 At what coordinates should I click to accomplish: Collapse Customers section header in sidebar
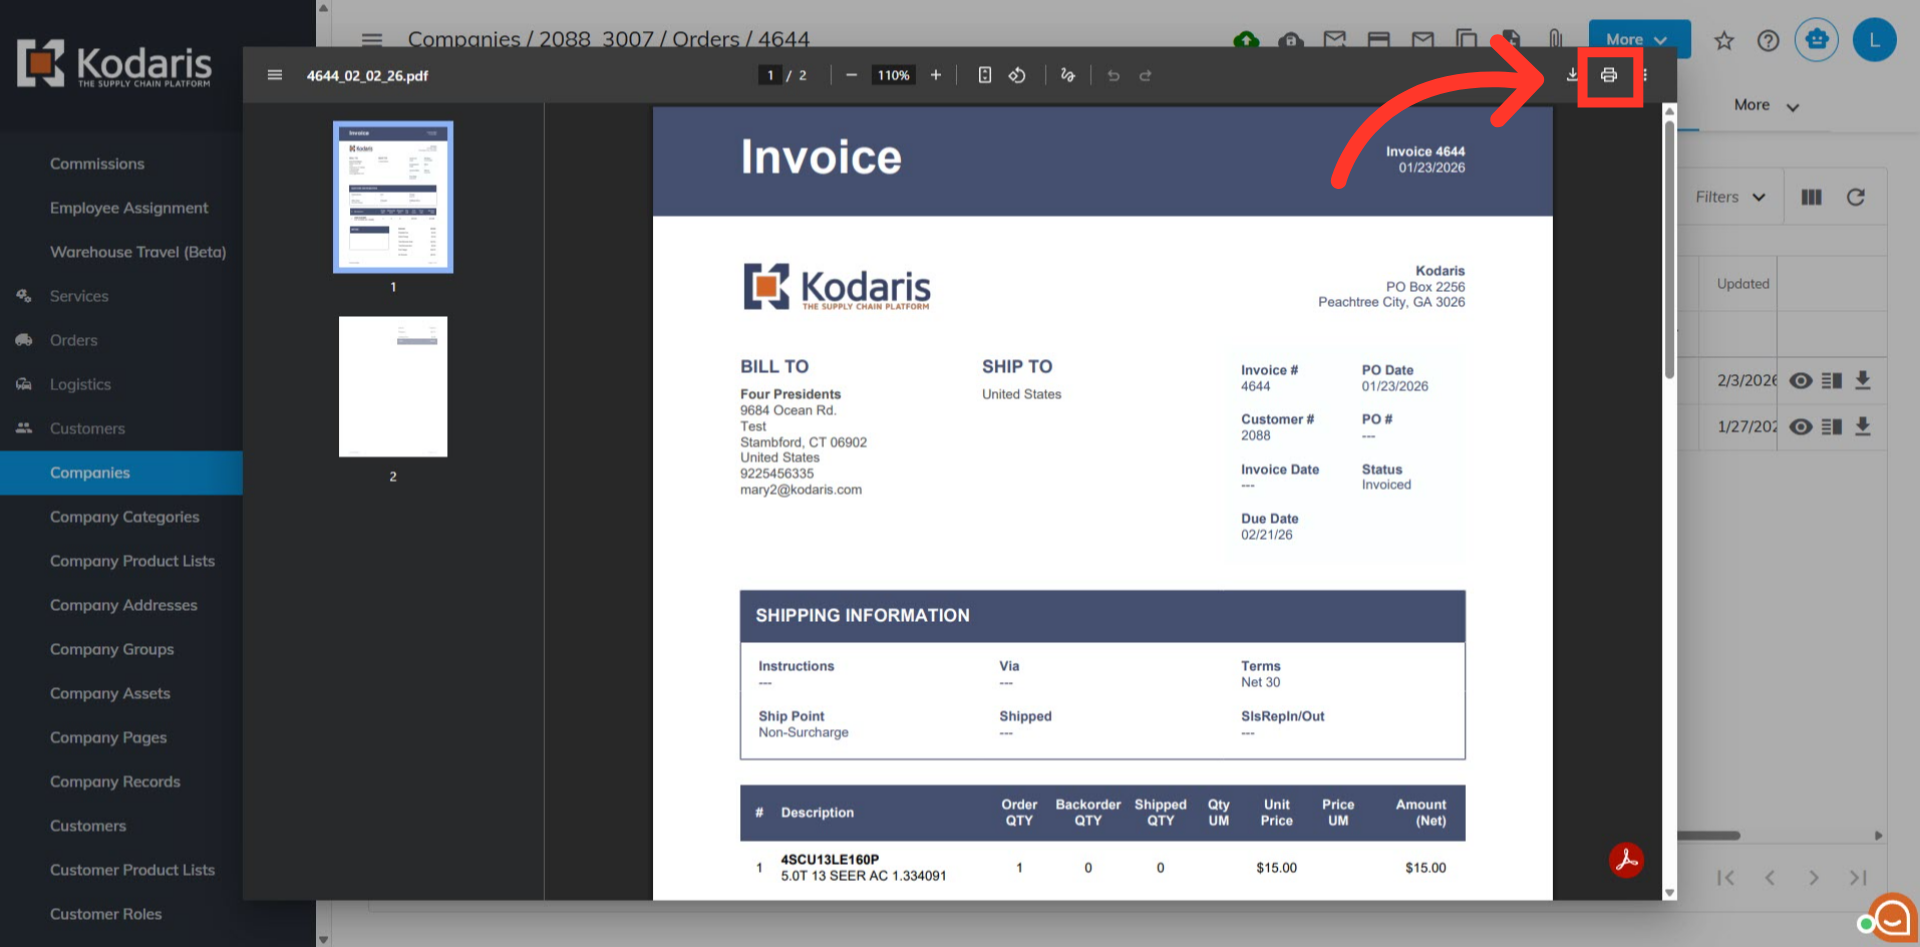[87, 428]
